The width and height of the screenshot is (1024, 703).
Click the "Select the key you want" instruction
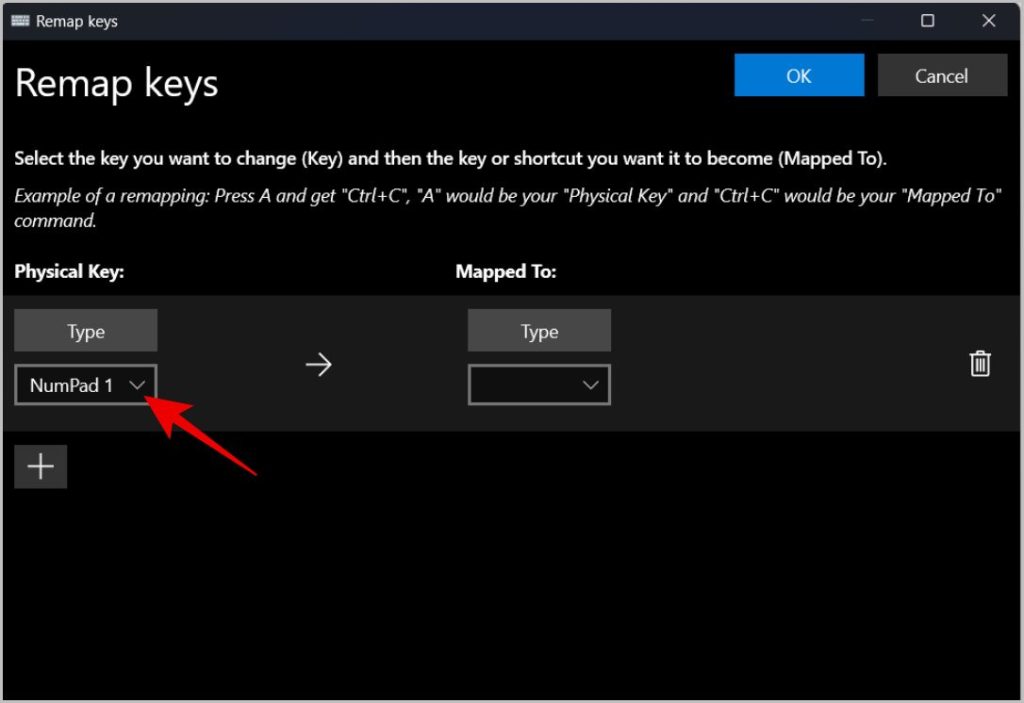tap(451, 159)
